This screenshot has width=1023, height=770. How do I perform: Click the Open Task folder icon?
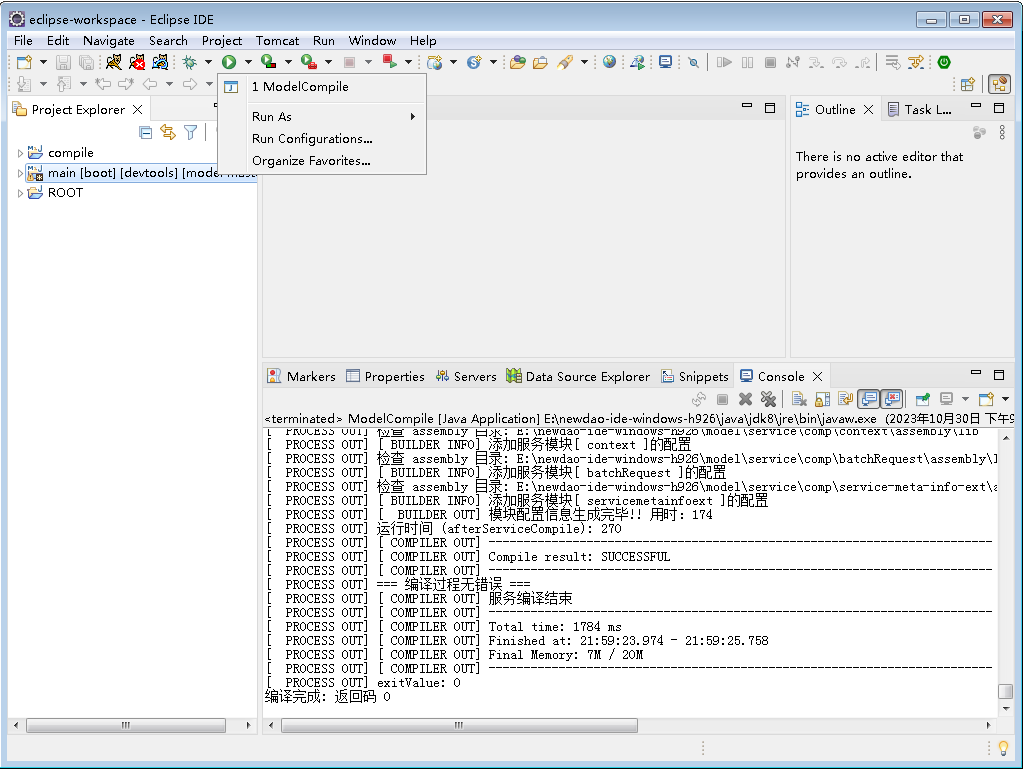[540, 63]
